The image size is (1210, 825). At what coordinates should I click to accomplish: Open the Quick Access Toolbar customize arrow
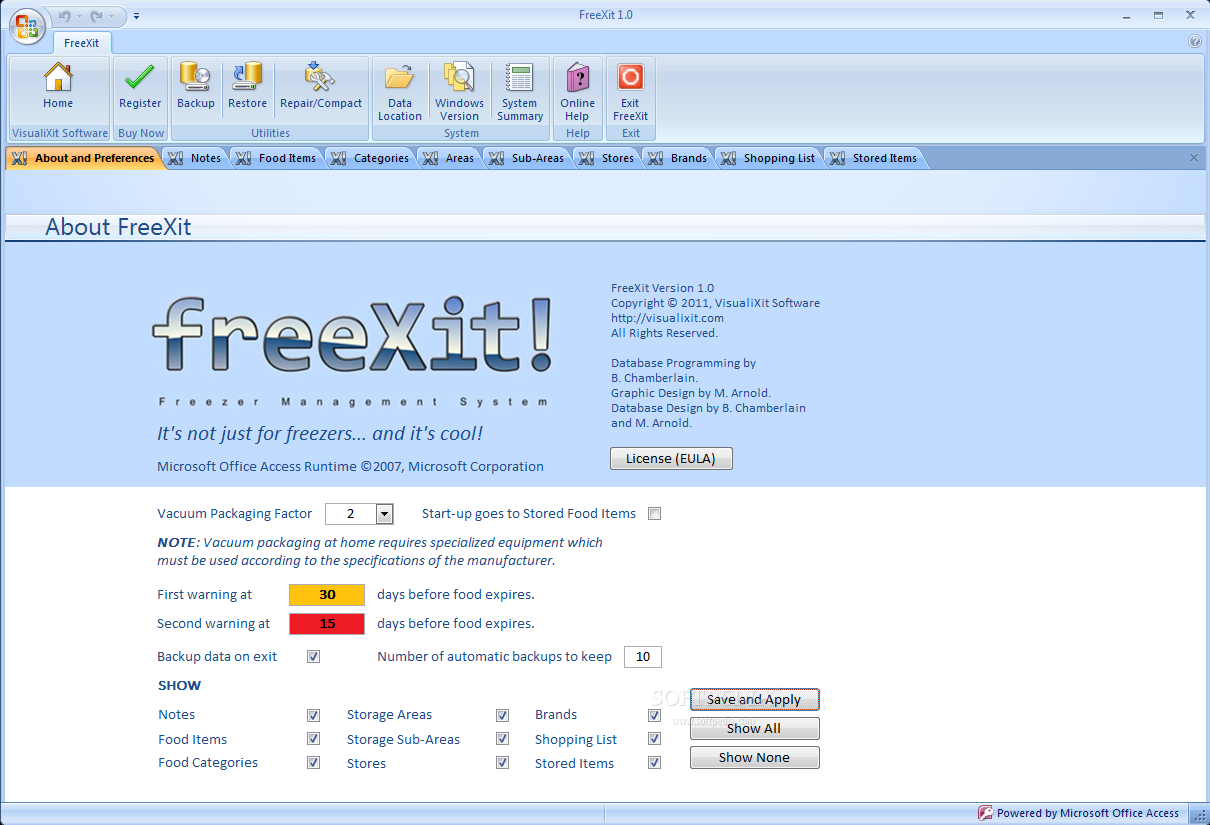[x=137, y=16]
